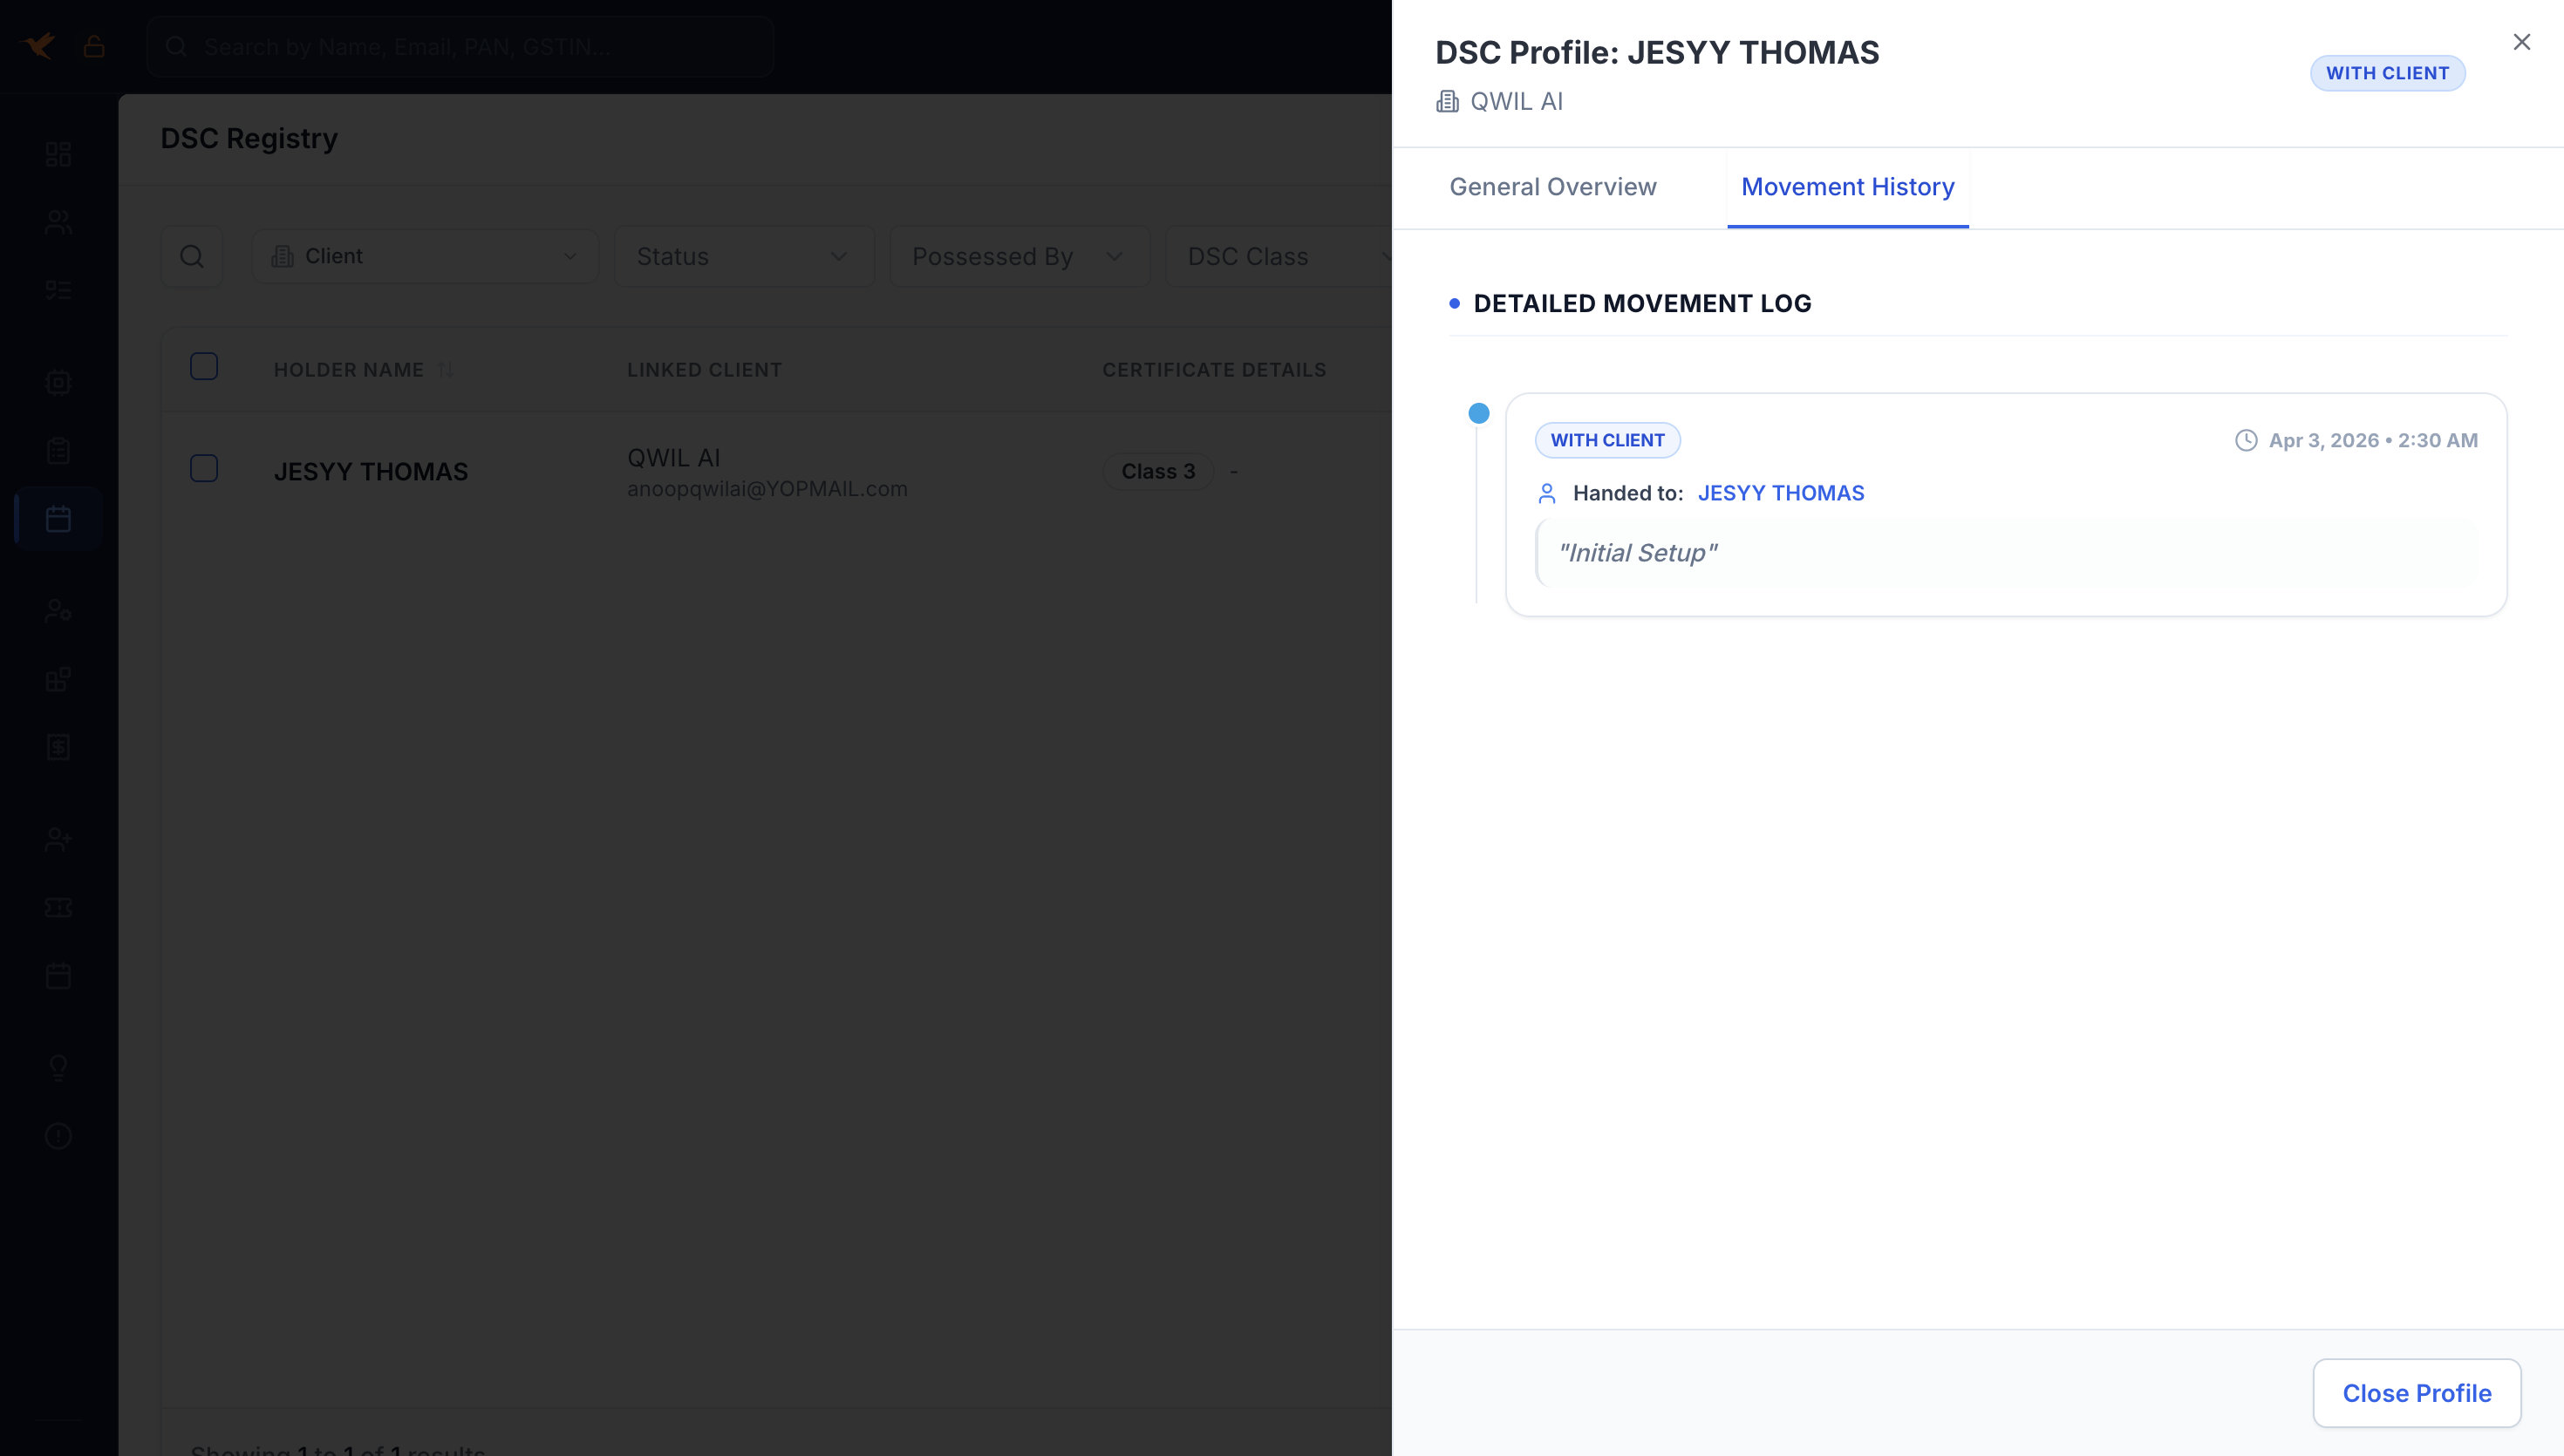Click the registry search magnifier icon

tap(192, 256)
